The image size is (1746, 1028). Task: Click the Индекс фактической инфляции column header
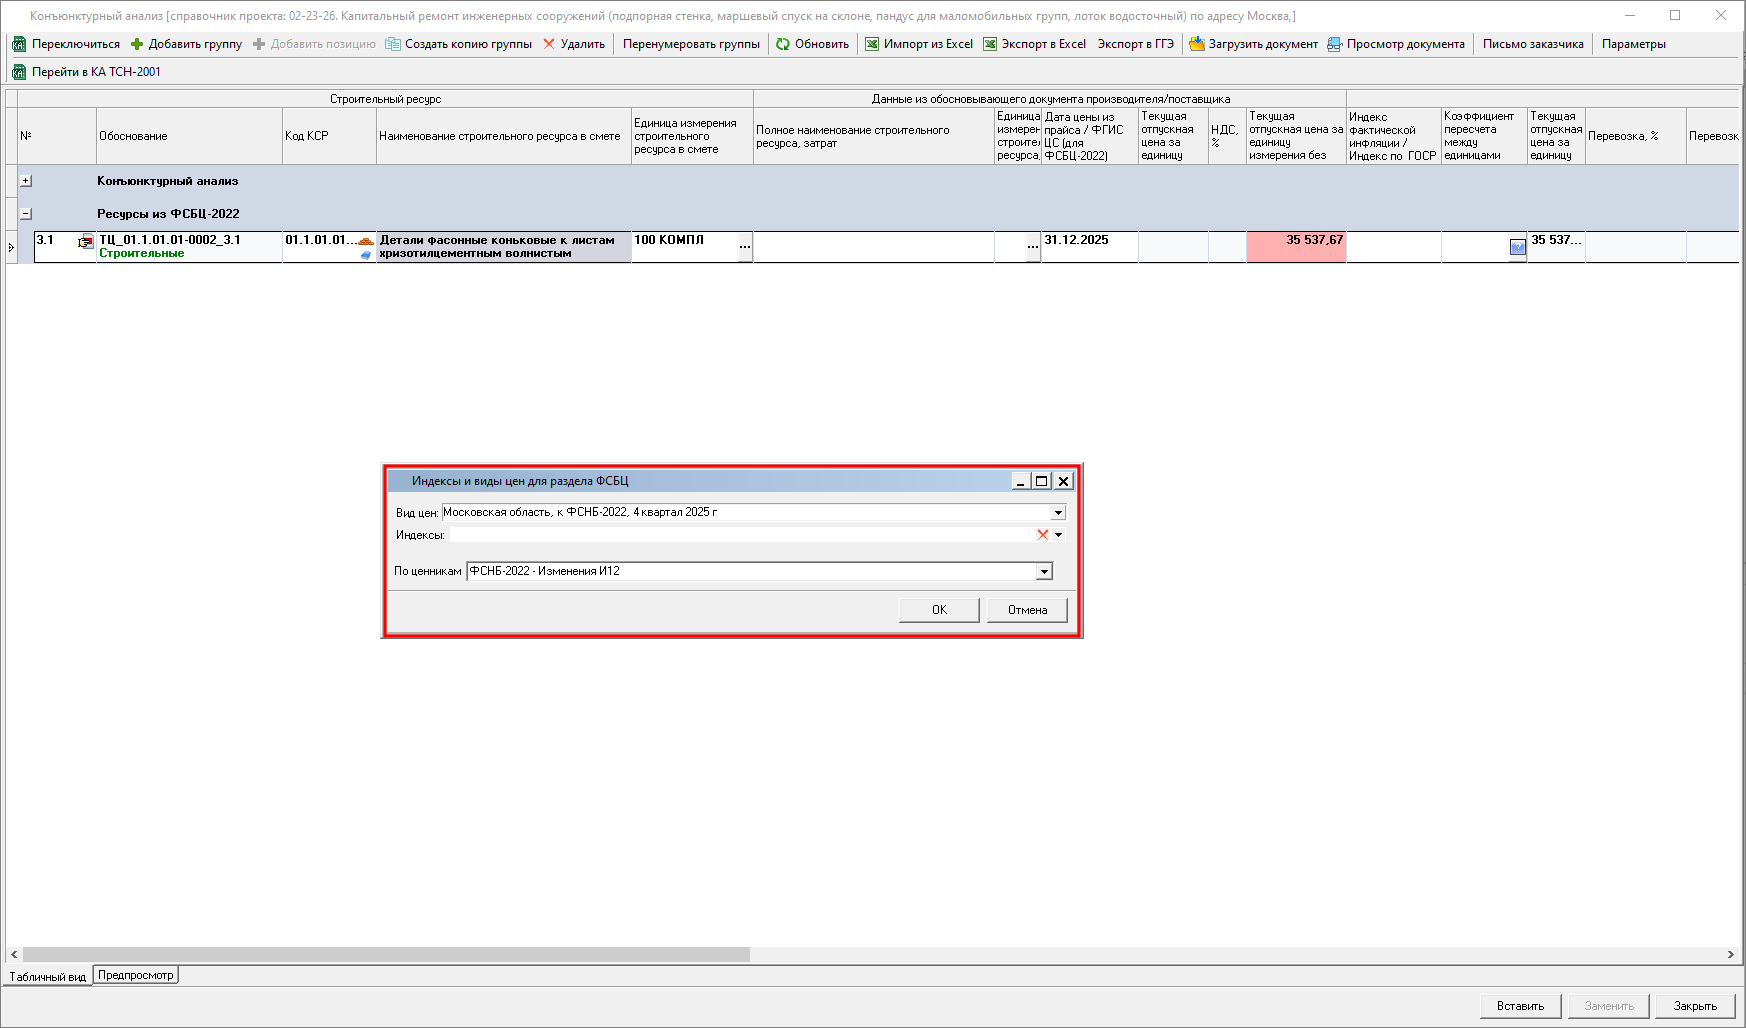(1394, 136)
